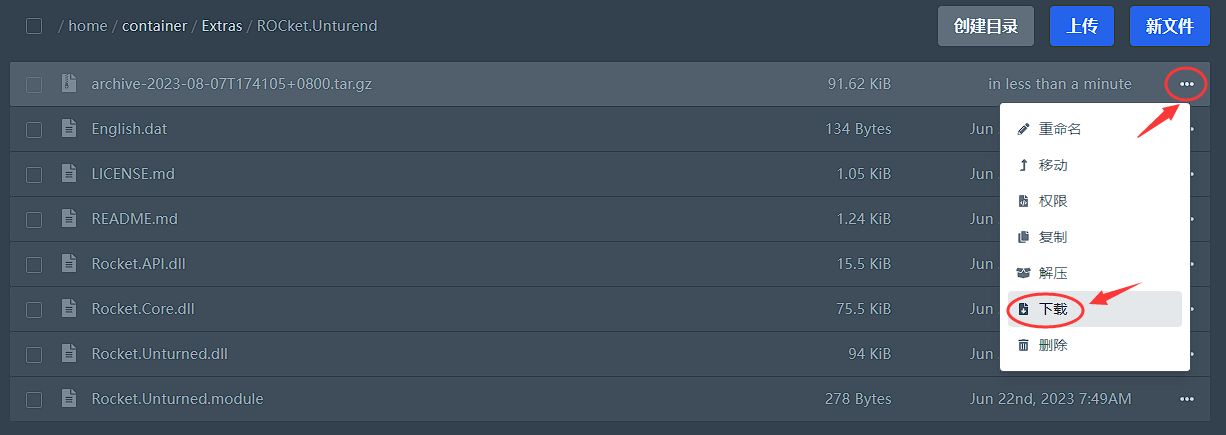Image resolution: width=1226 pixels, height=435 pixels.
Task: Tick the checkbox for Rocket.Unturned.module
Action: click(x=34, y=399)
